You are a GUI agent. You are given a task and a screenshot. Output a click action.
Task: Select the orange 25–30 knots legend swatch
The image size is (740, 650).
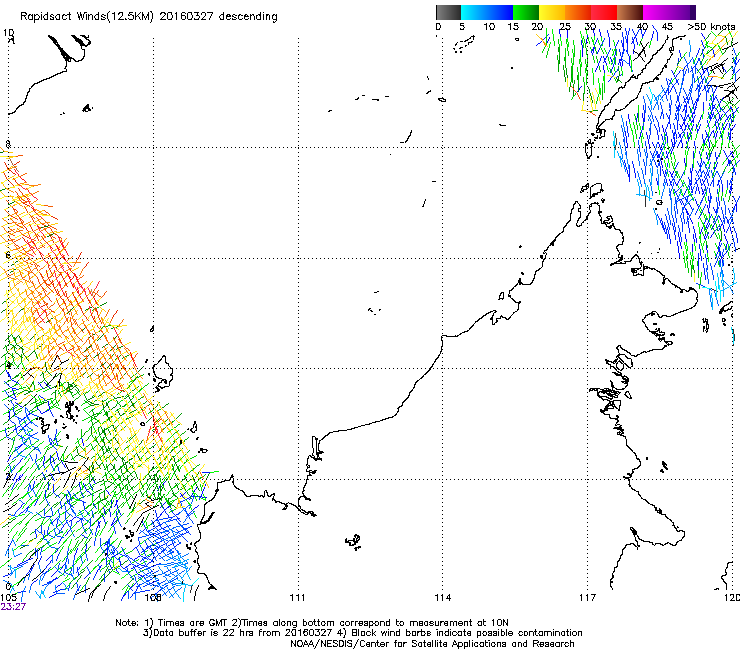(x=578, y=12)
